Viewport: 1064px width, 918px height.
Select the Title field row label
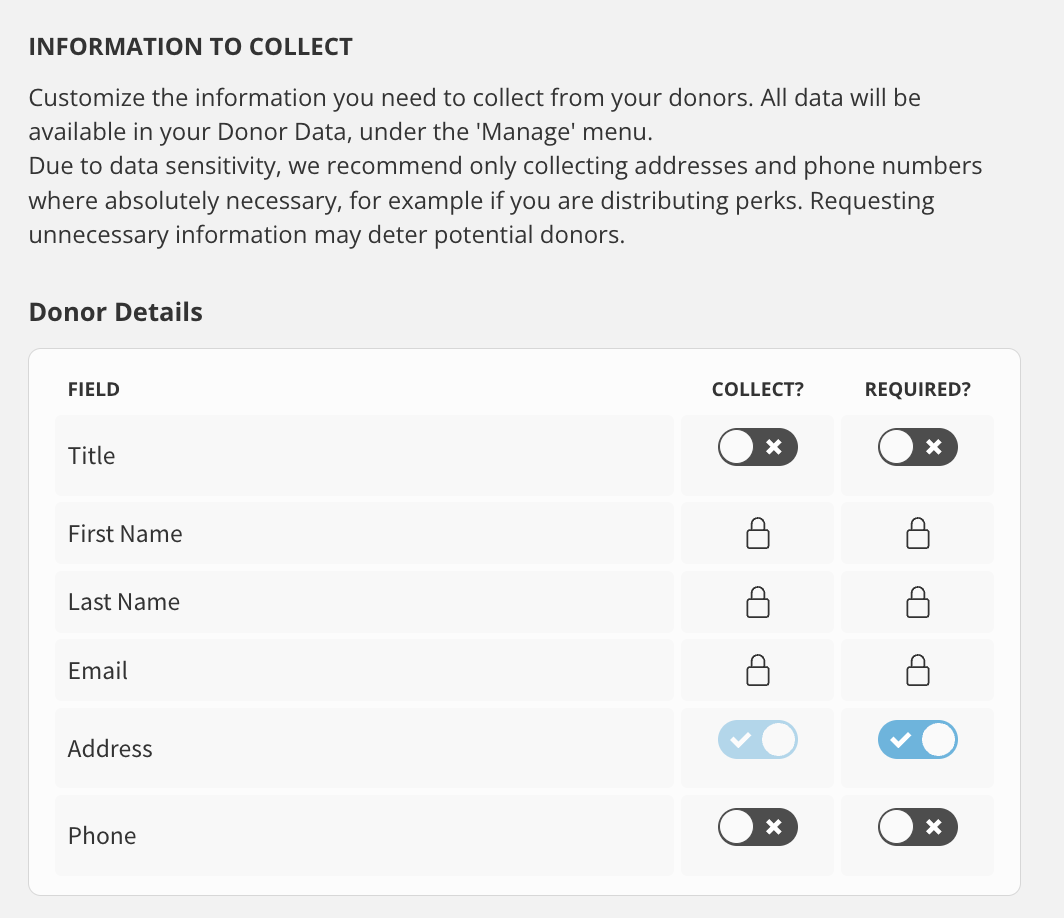(x=92, y=455)
